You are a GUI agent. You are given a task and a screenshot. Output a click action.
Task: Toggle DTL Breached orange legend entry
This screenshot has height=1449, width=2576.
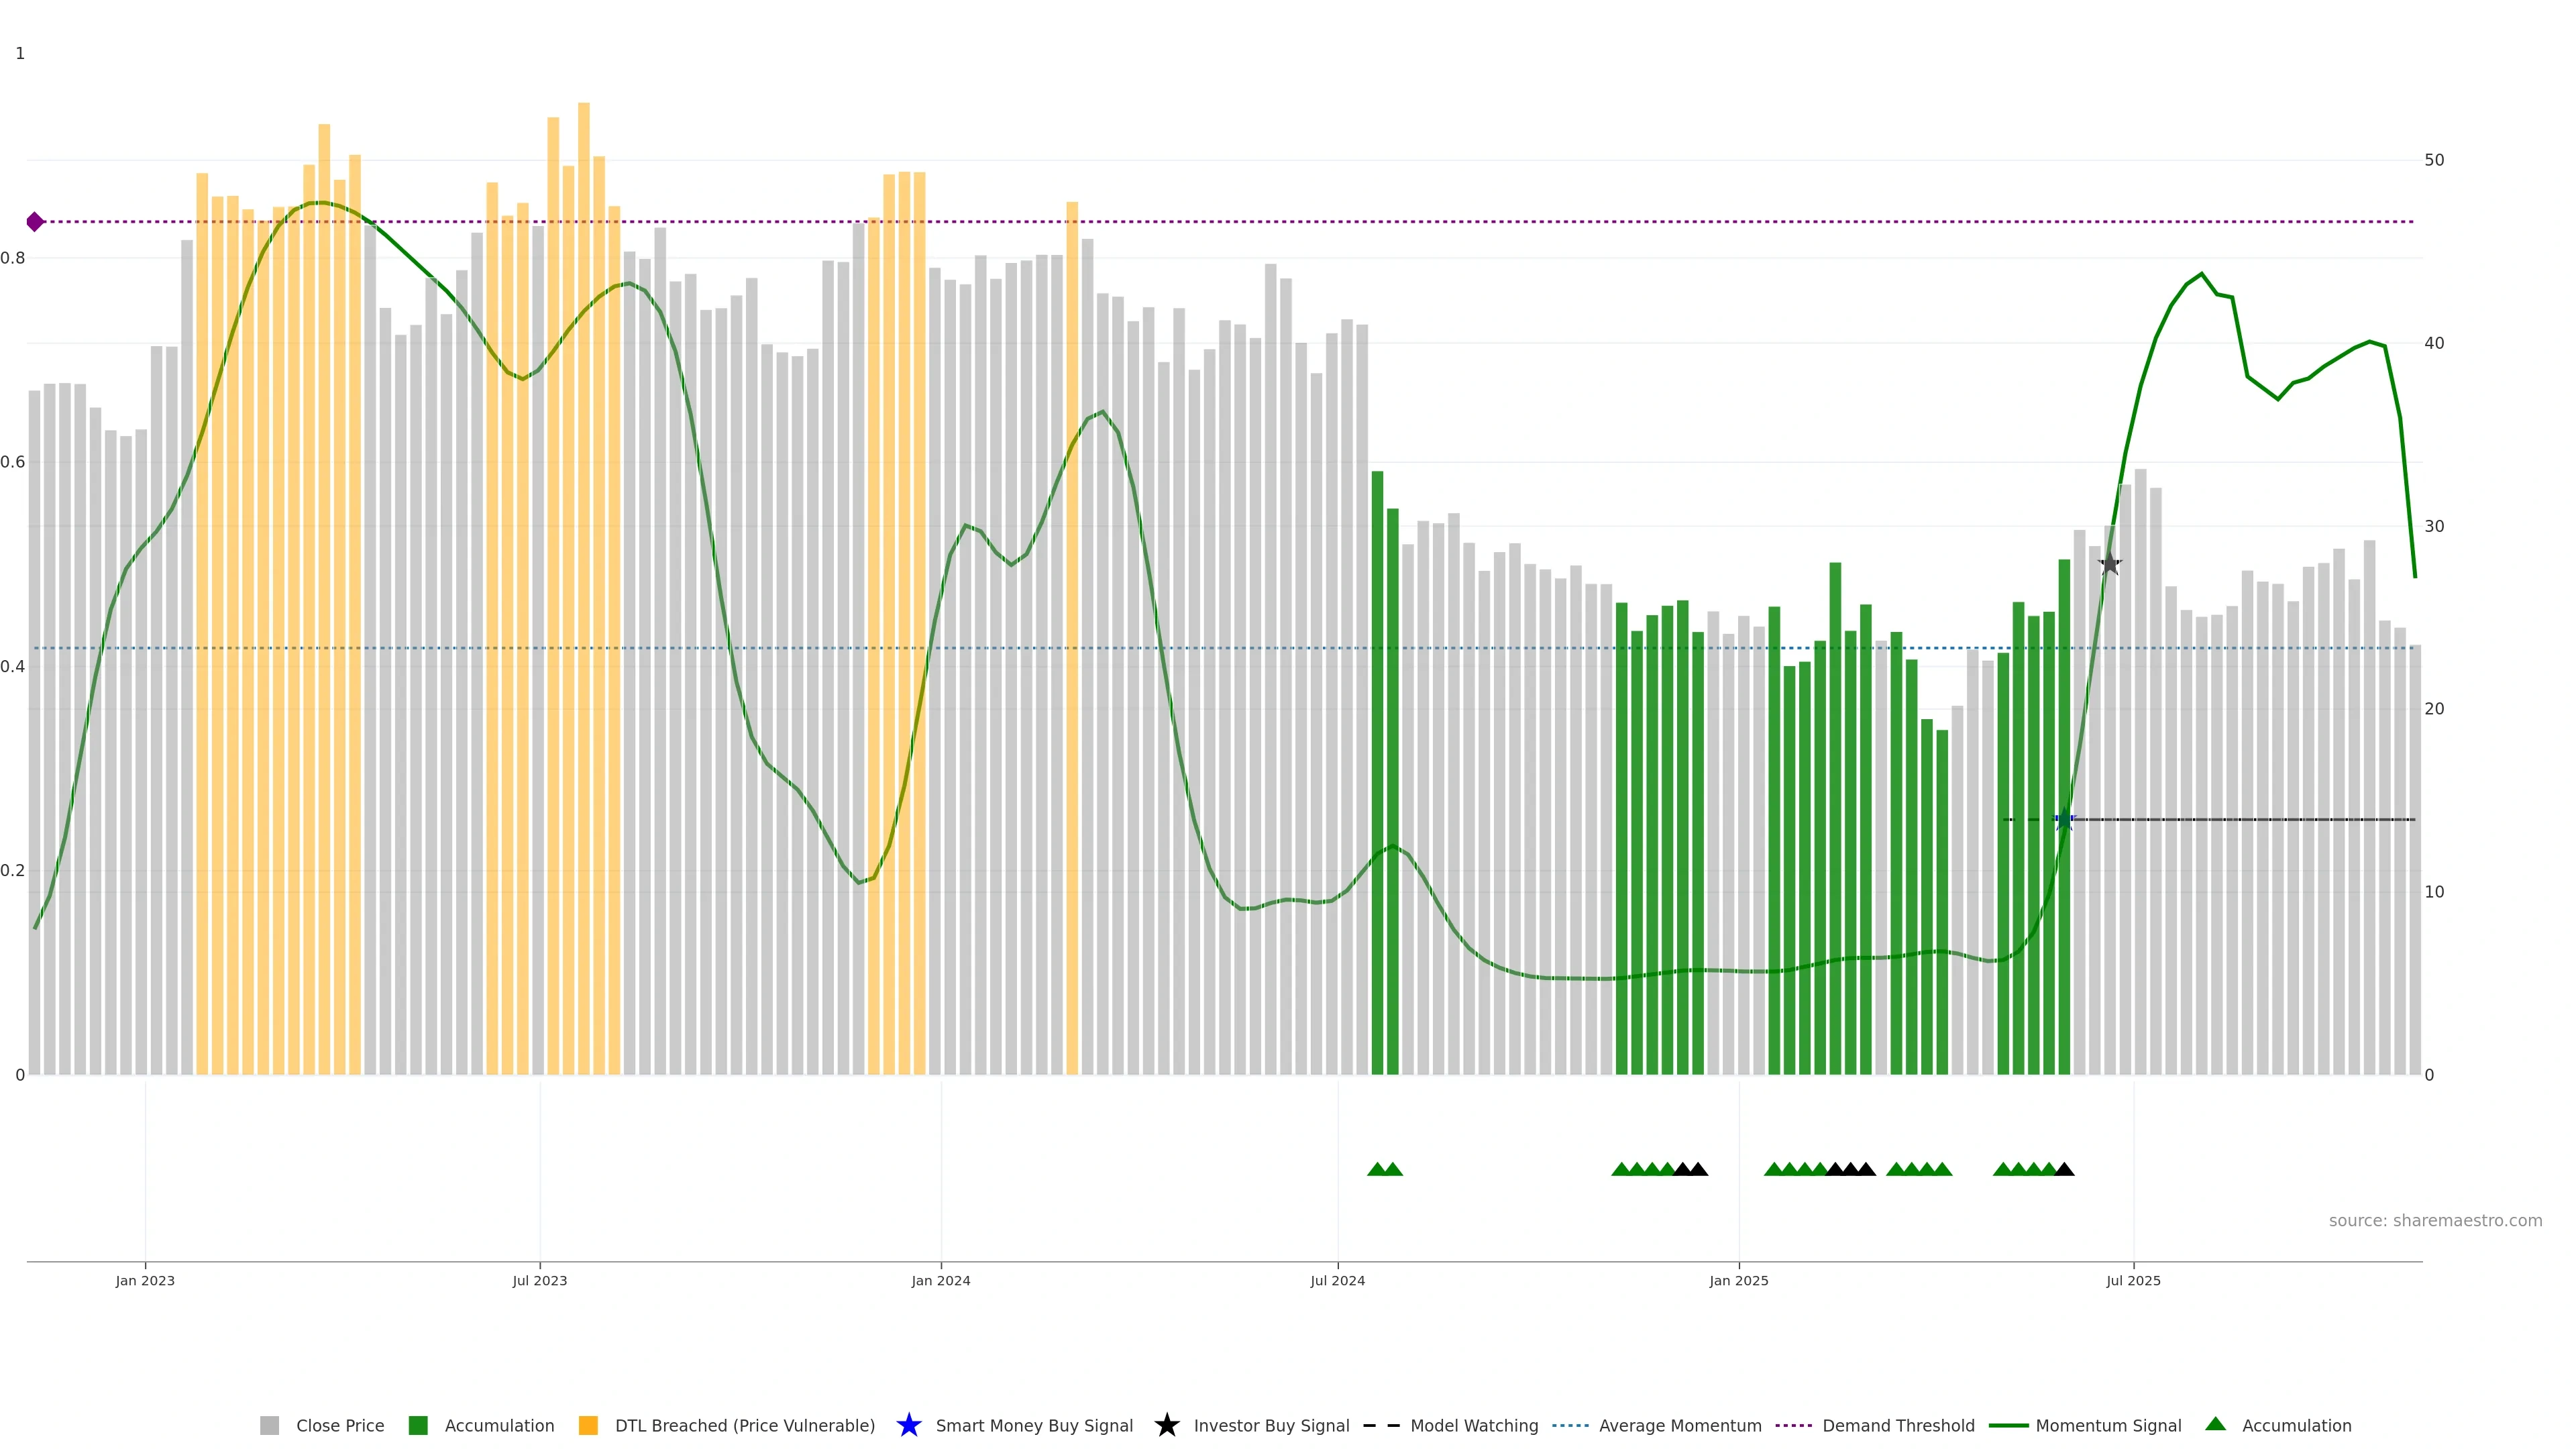point(588,1425)
